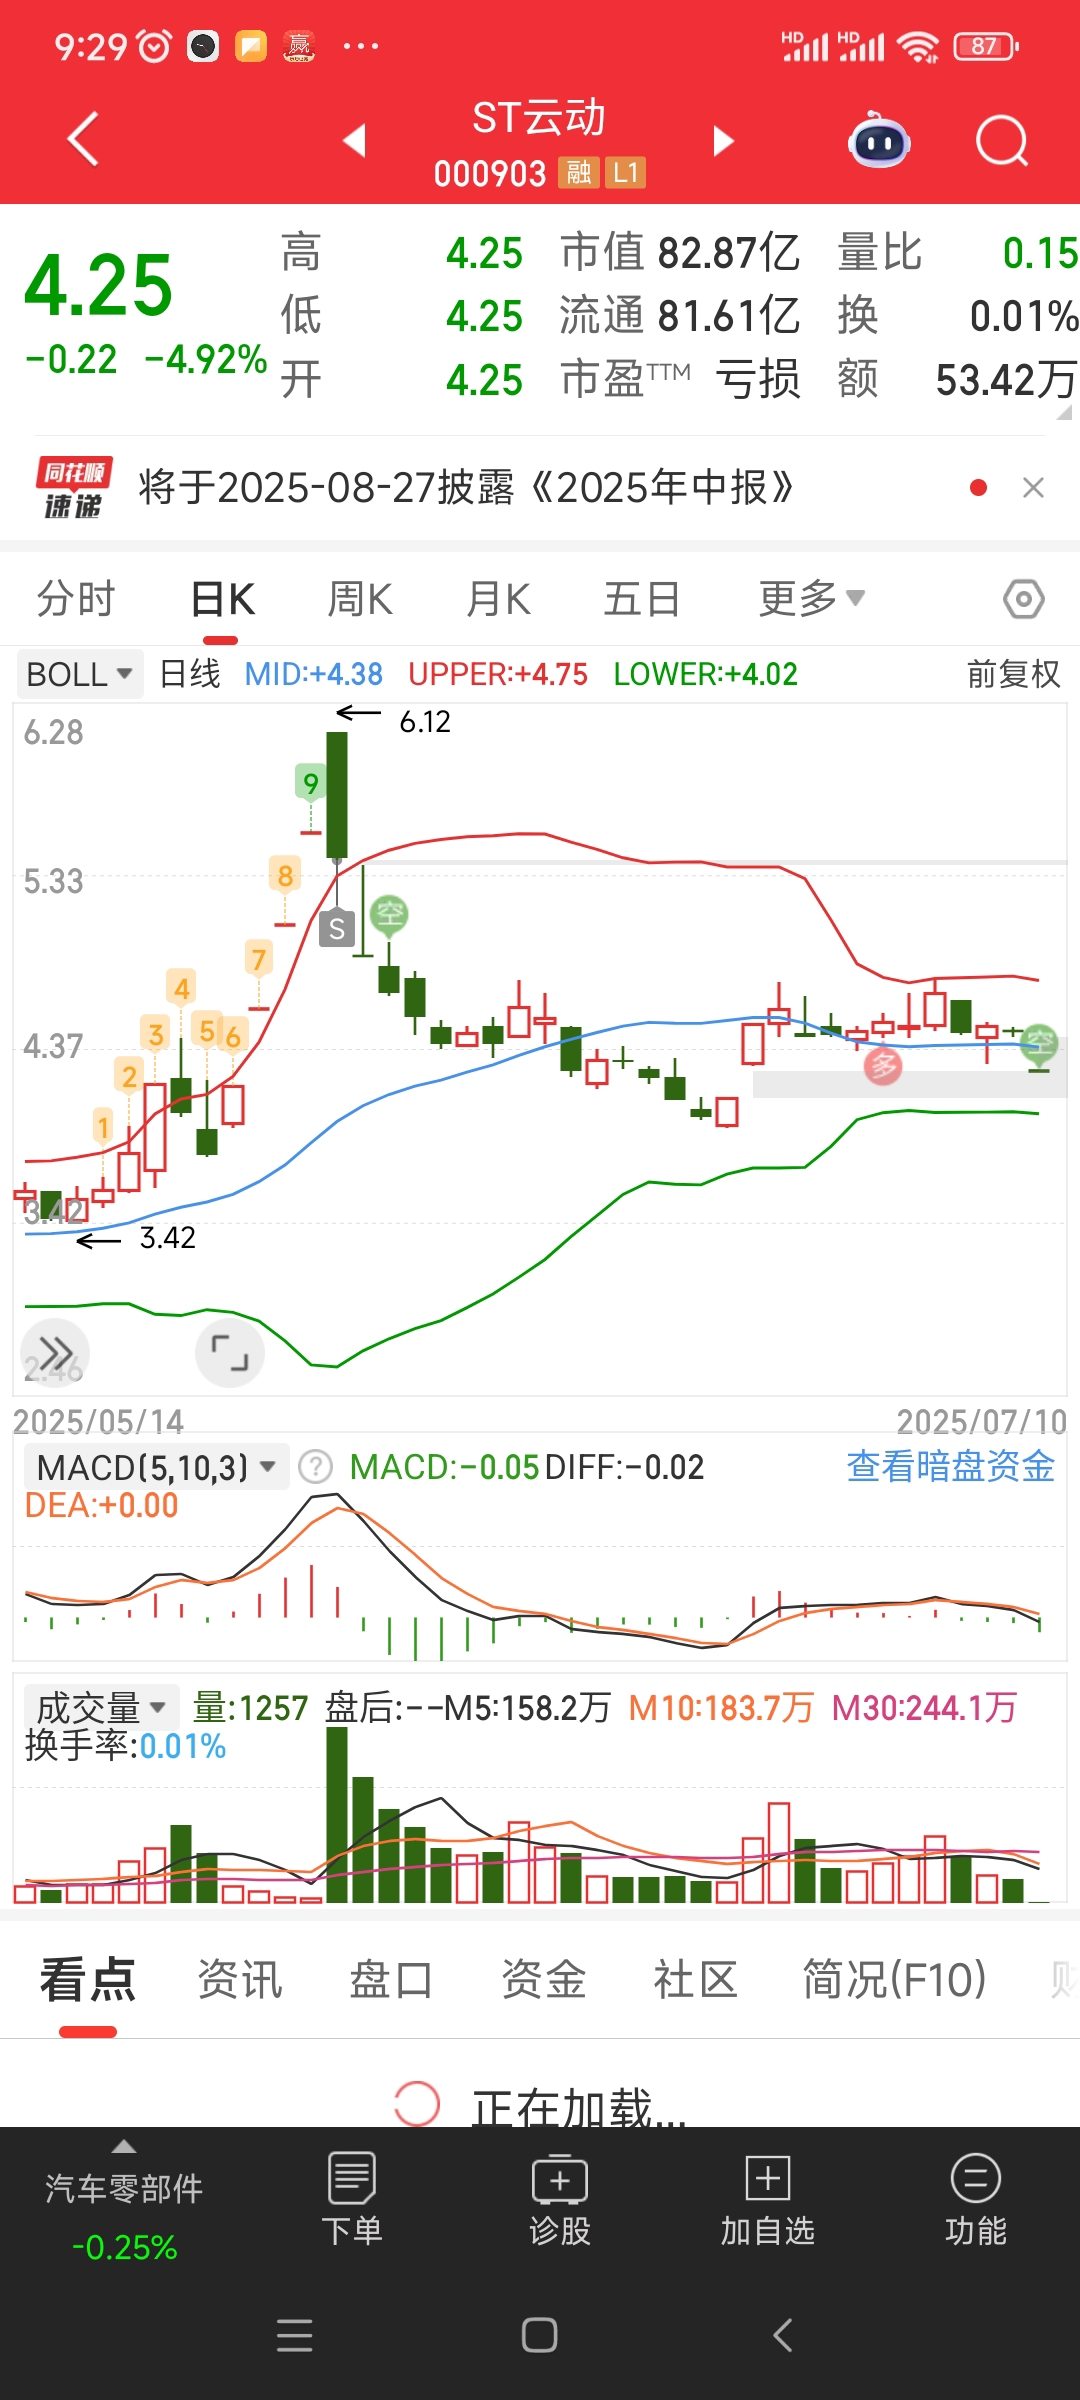Tap the 下单 order icon
The image size is (1080, 2400).
tap(352, 2200)
